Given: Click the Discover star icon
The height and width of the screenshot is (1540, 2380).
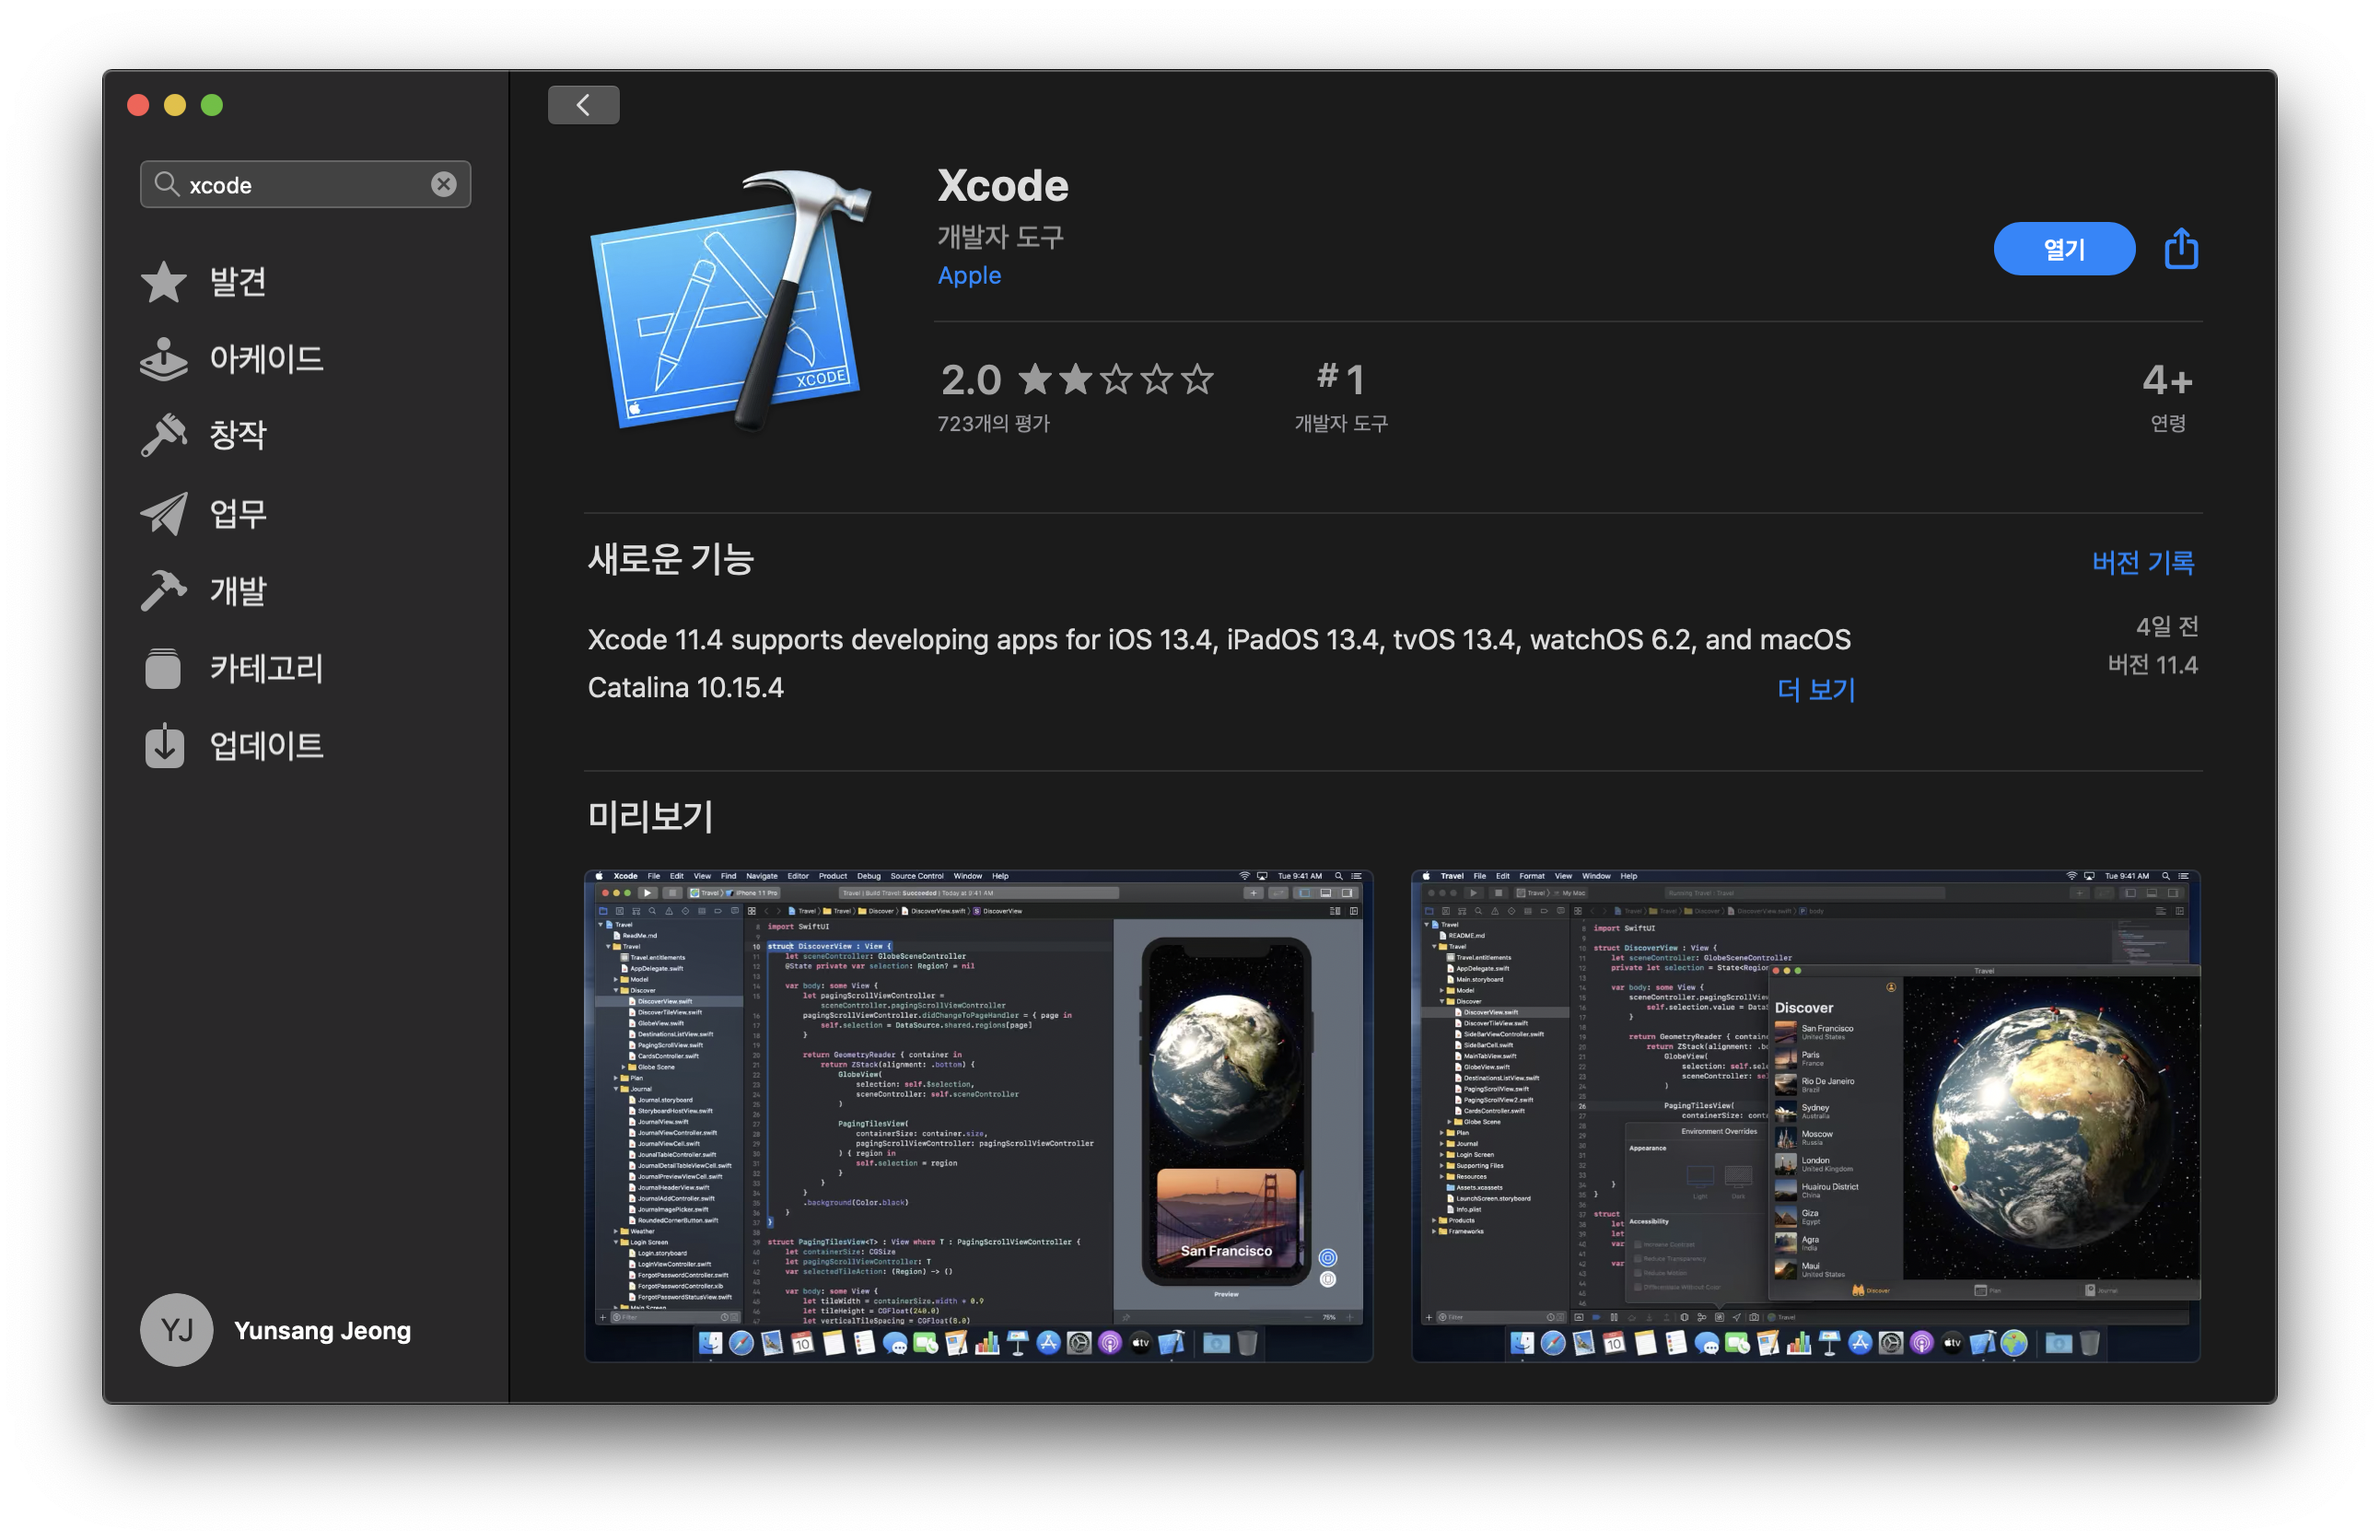Looking at the screenshot, I should tap(163, 282).
